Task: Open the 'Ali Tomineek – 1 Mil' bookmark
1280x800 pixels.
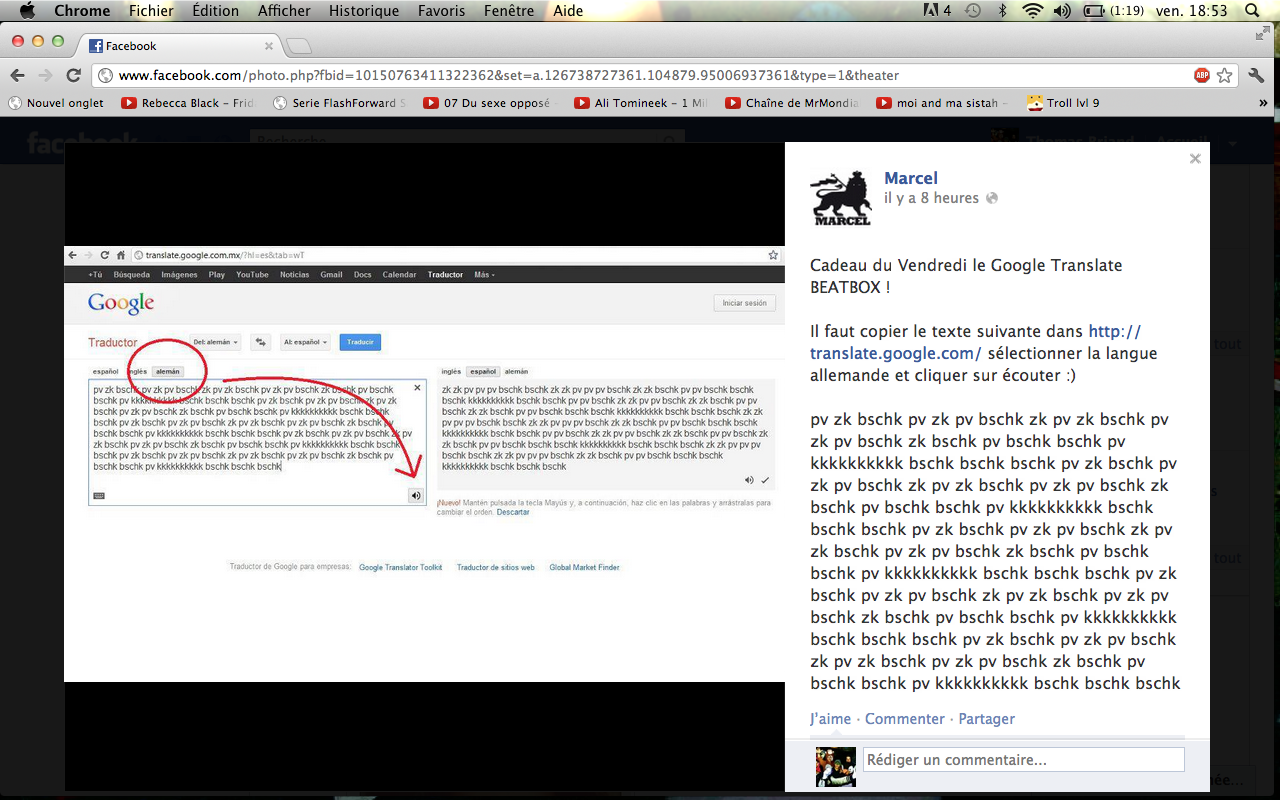Action: click(641, 103)
